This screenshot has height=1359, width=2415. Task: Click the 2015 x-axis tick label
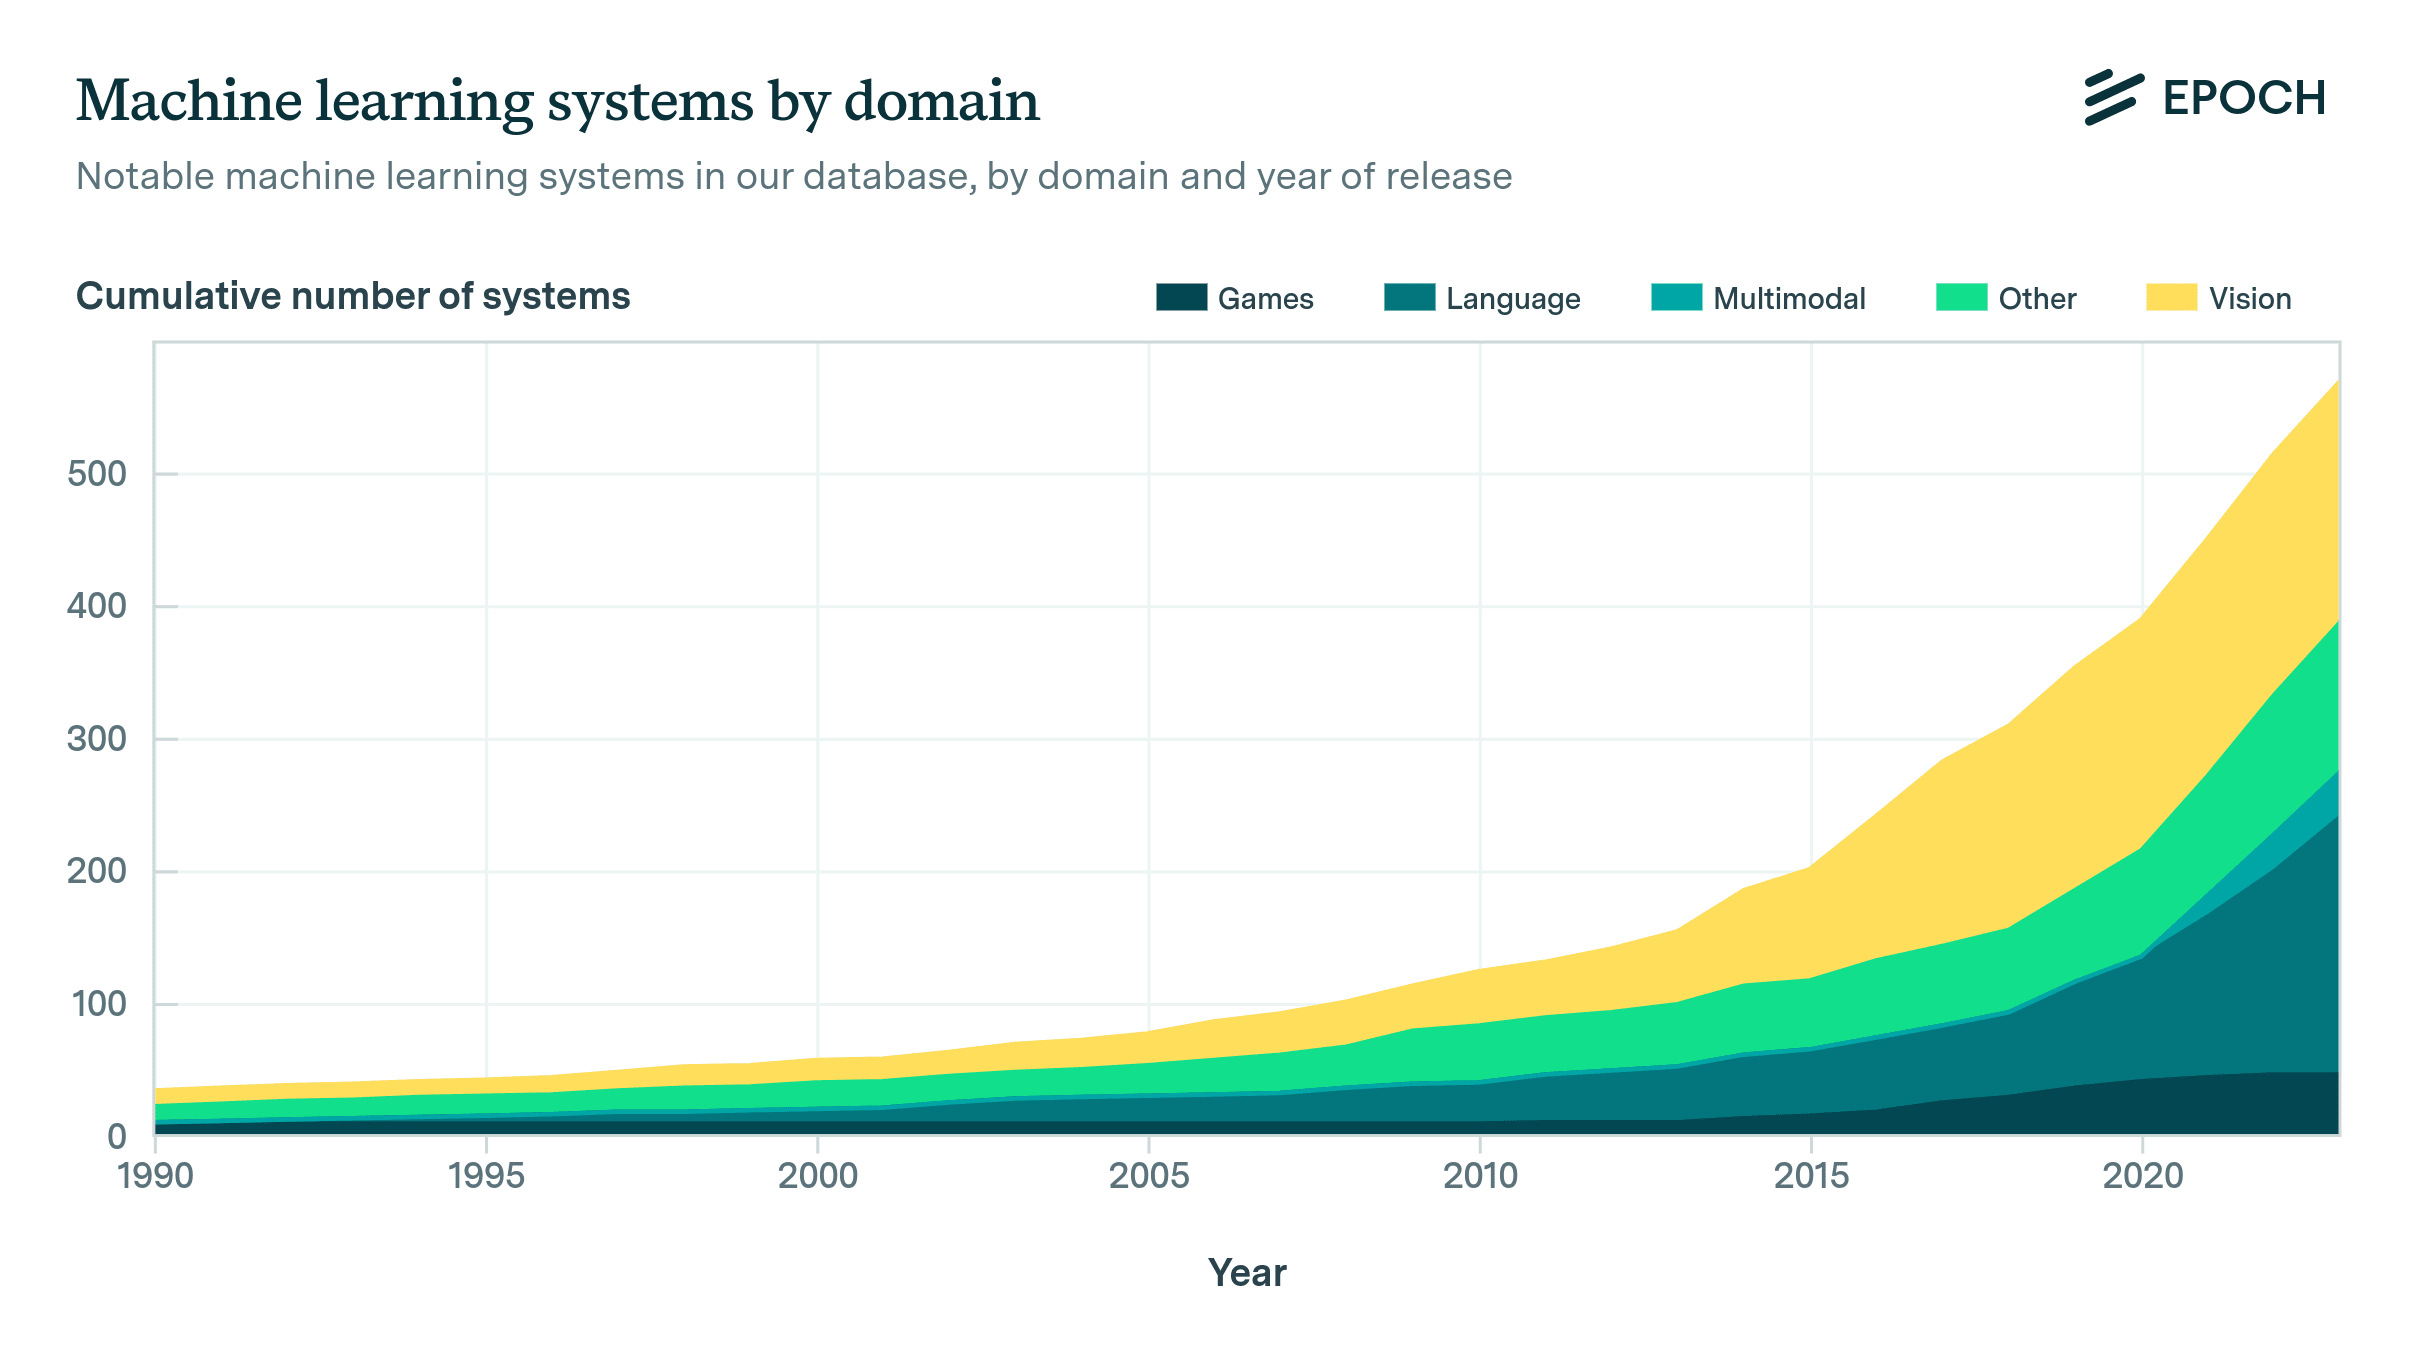(x=1811, y=1176)
